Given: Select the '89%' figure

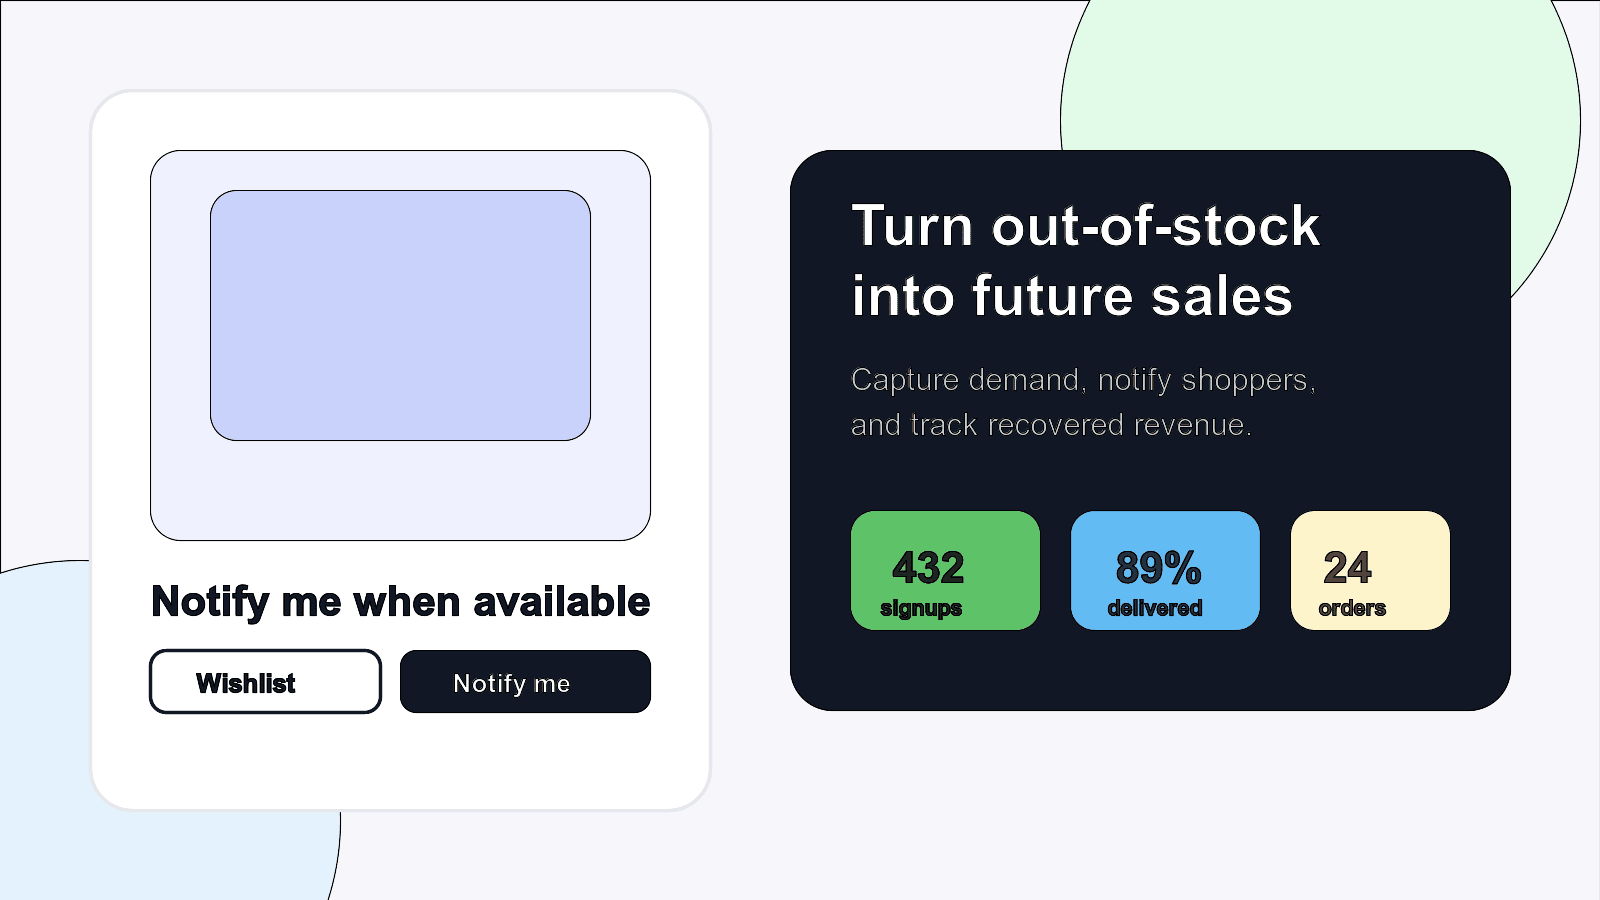Looking at the screenshot, I should click(x=1158, y=568).
